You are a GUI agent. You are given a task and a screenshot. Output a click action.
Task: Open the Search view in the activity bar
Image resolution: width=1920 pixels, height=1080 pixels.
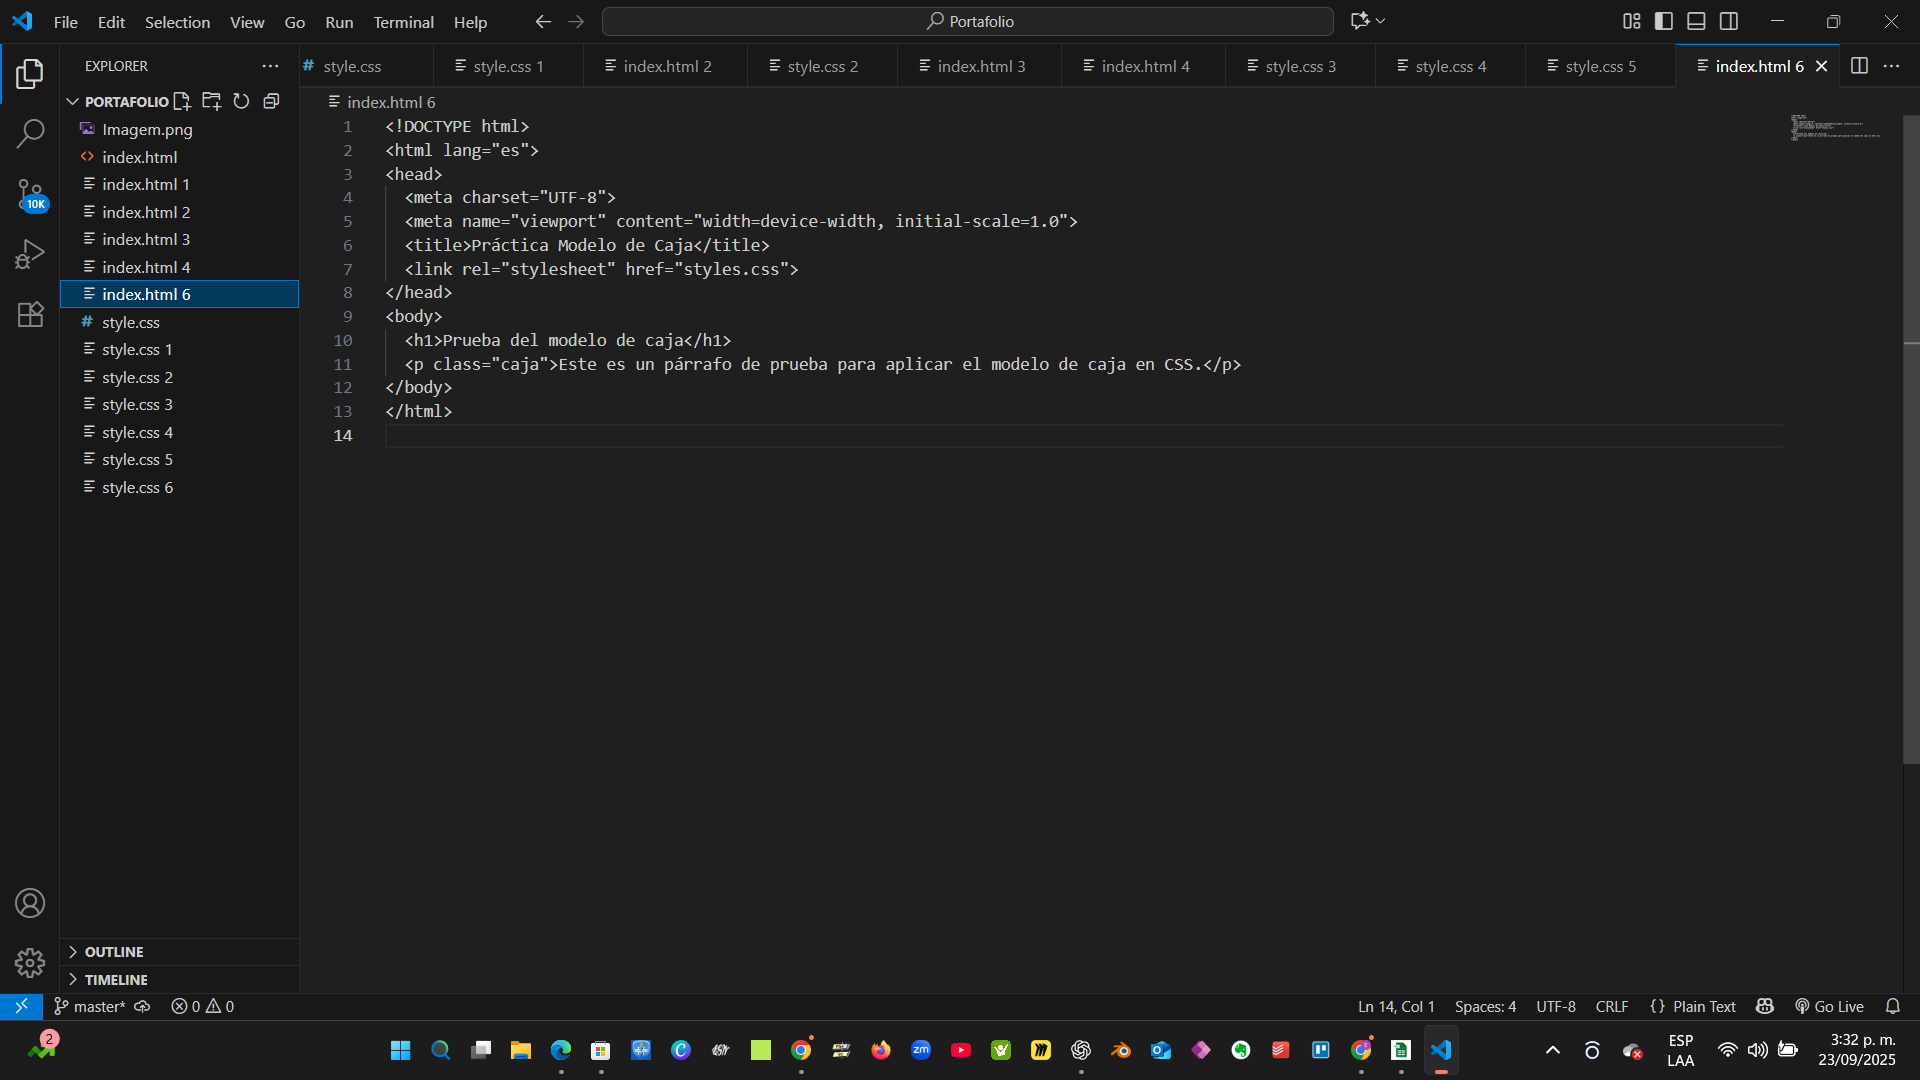coord(30,133)
